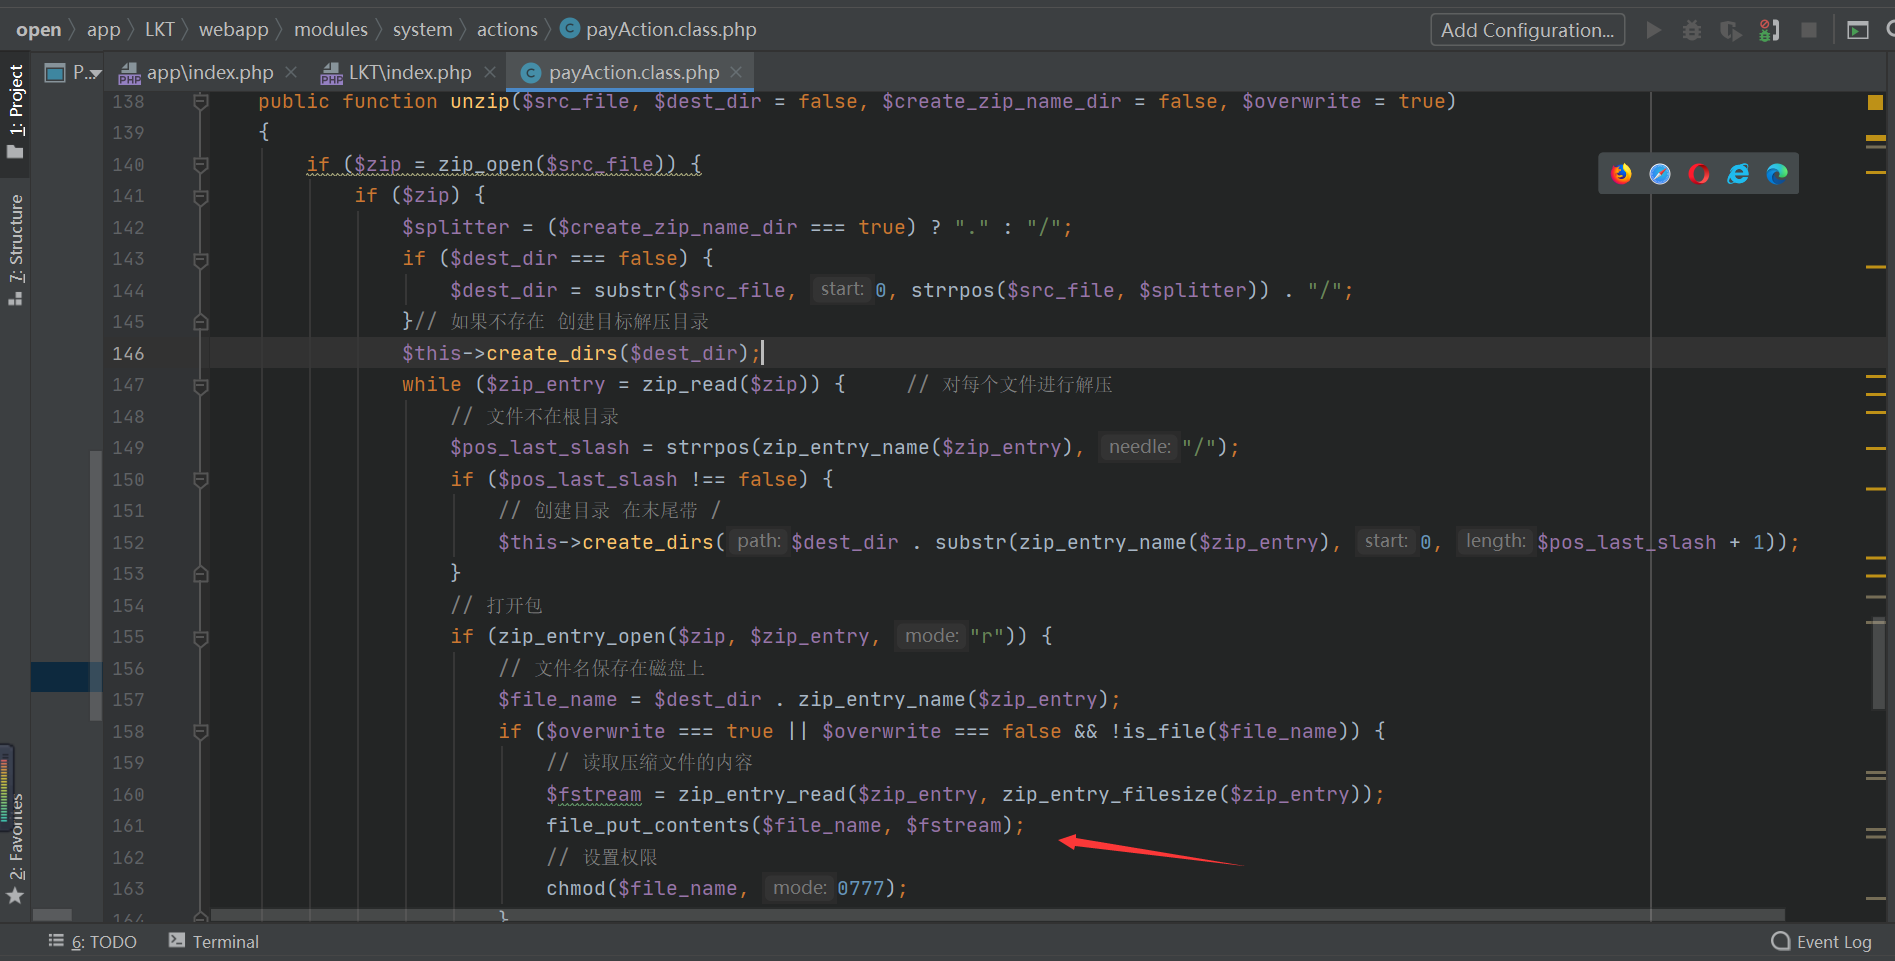Close the payAction.class.php tab
The width and height of the screenshot is (1895, 961).
point(736,72)
